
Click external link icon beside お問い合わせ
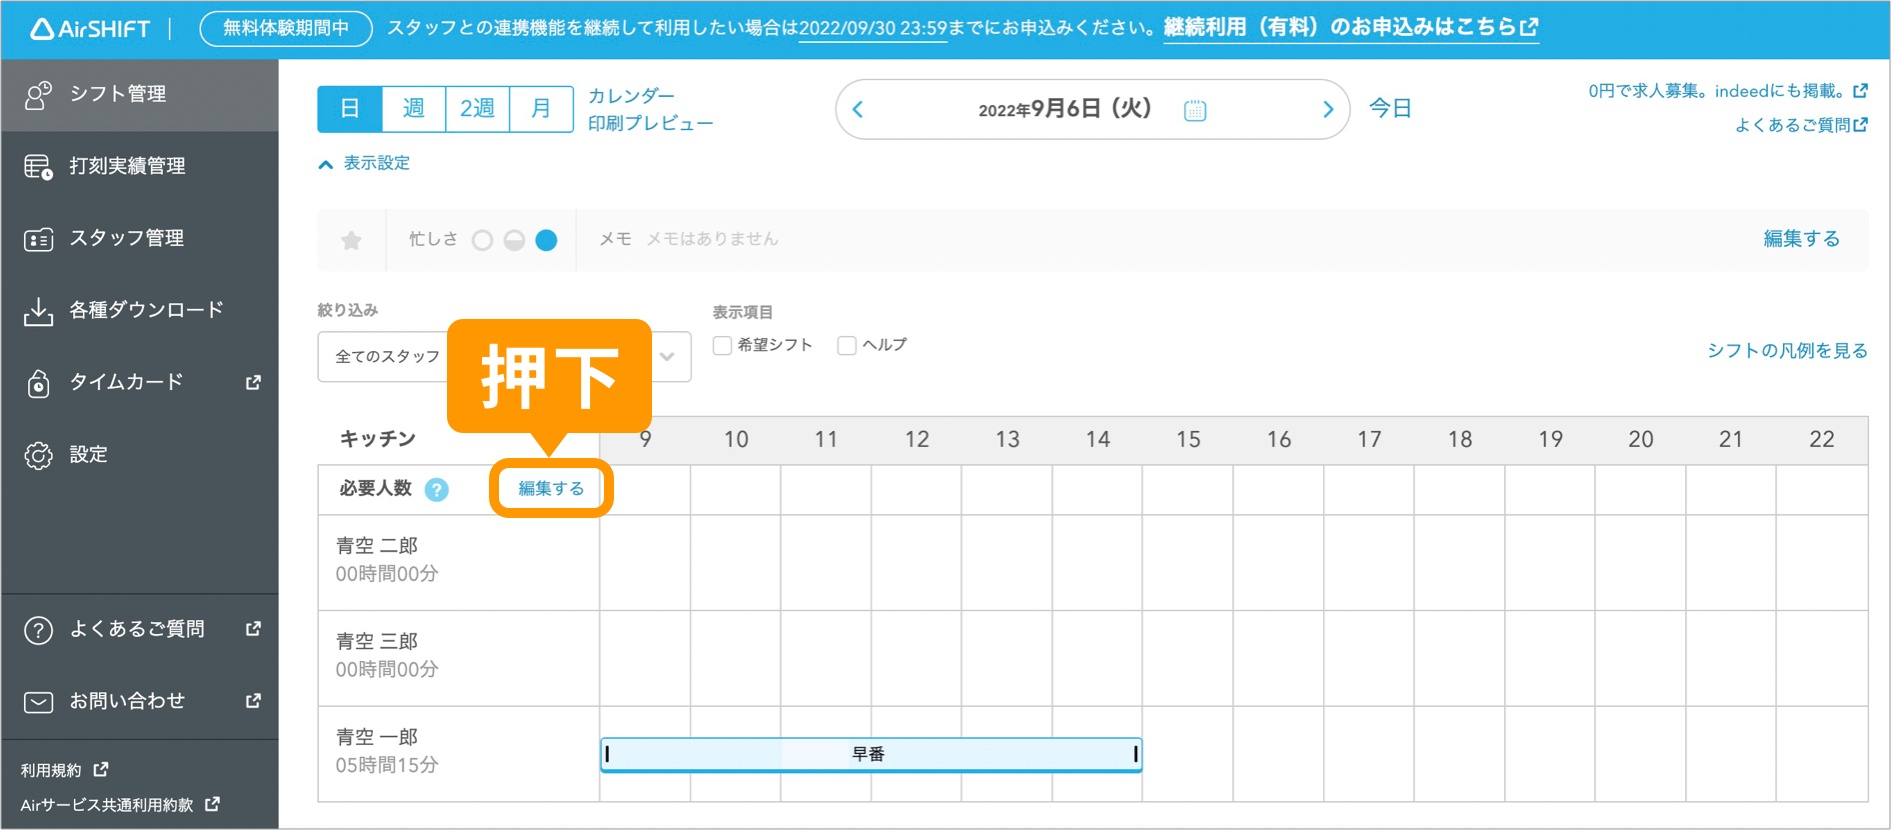(253, 700)
